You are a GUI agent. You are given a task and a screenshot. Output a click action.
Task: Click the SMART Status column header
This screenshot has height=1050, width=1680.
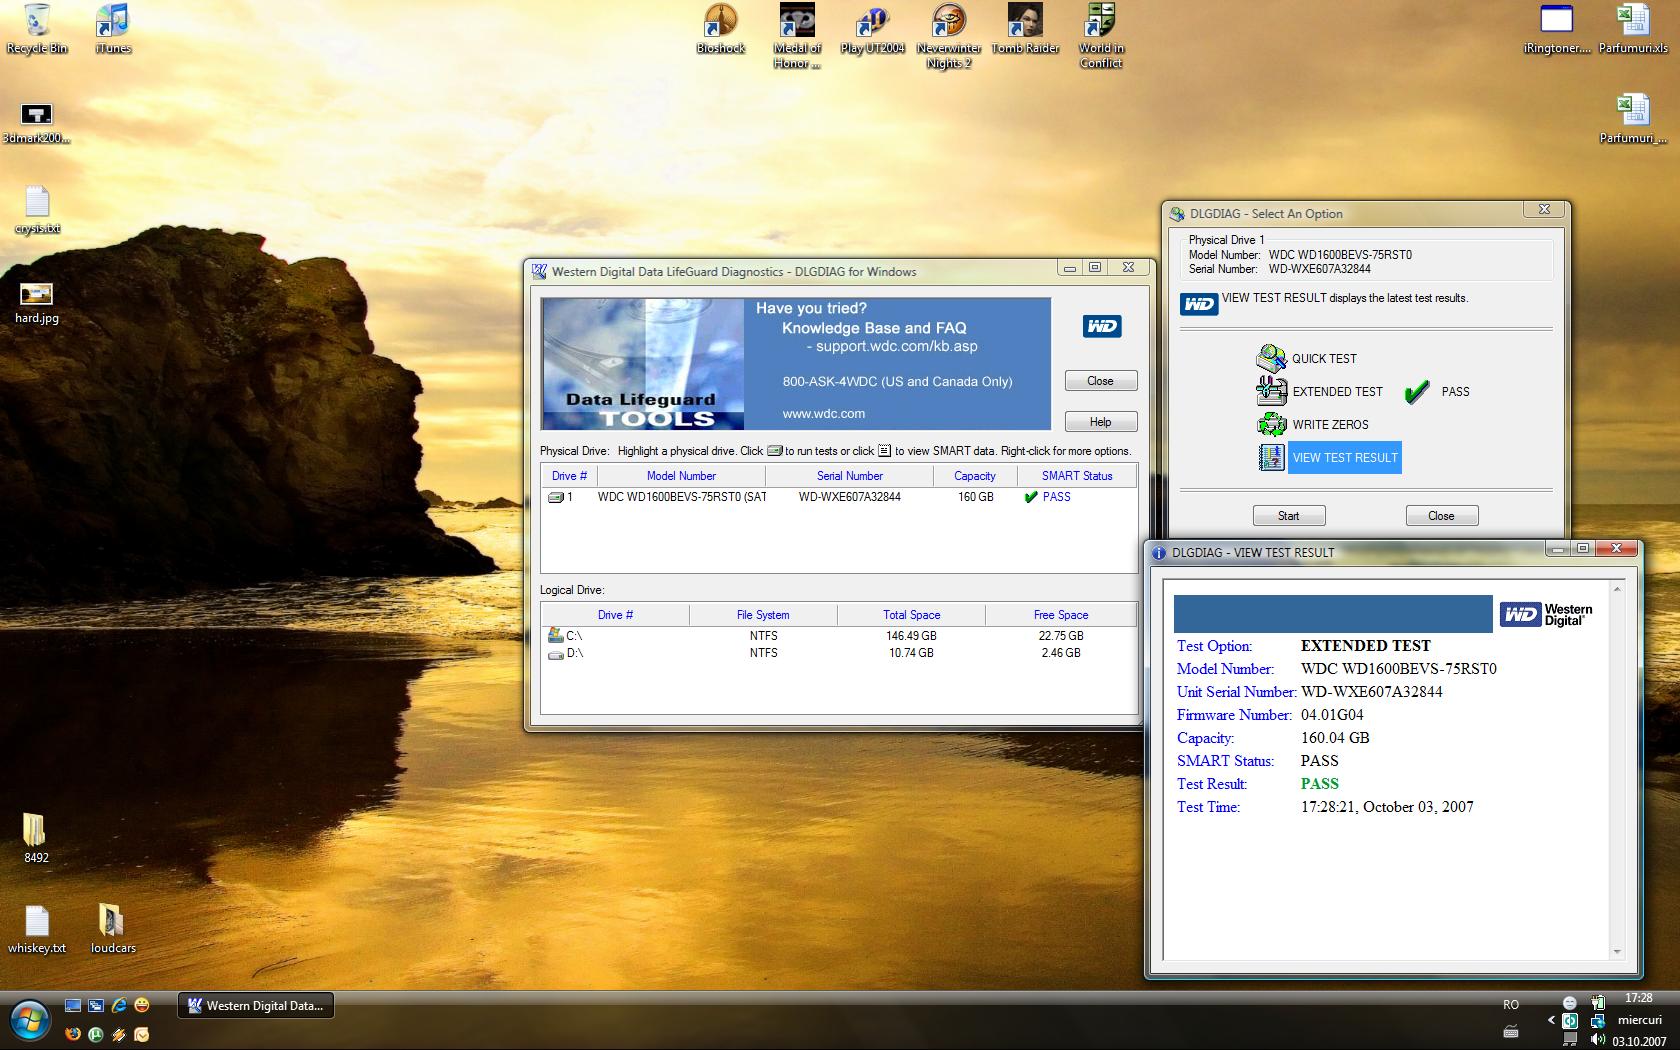click(x=1077, y=476)
